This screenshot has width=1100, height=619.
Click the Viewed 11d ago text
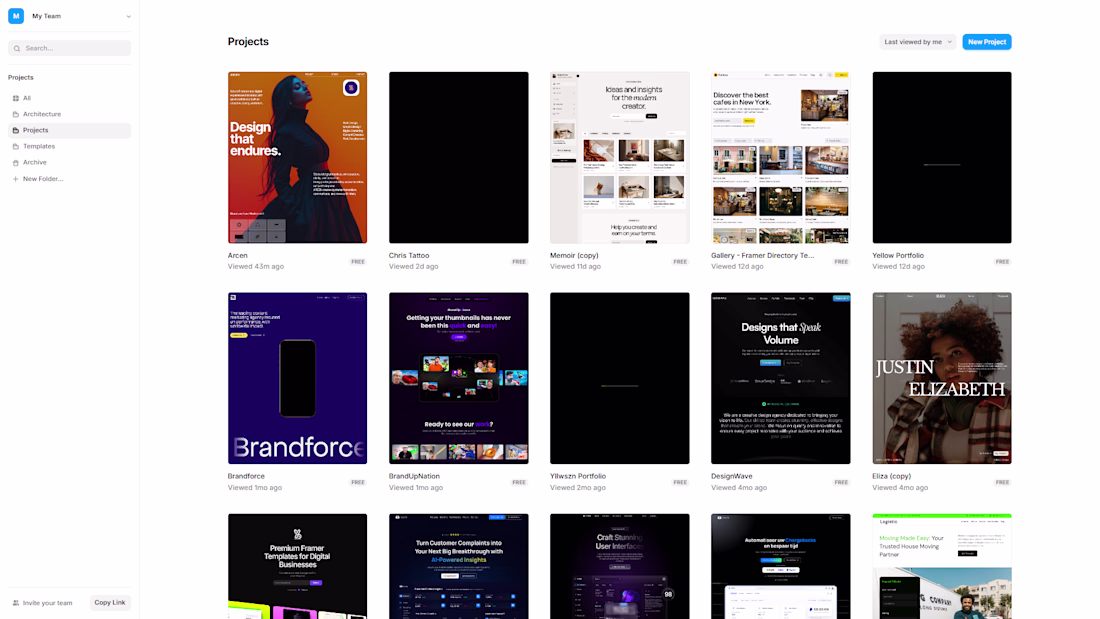[575, 267]
